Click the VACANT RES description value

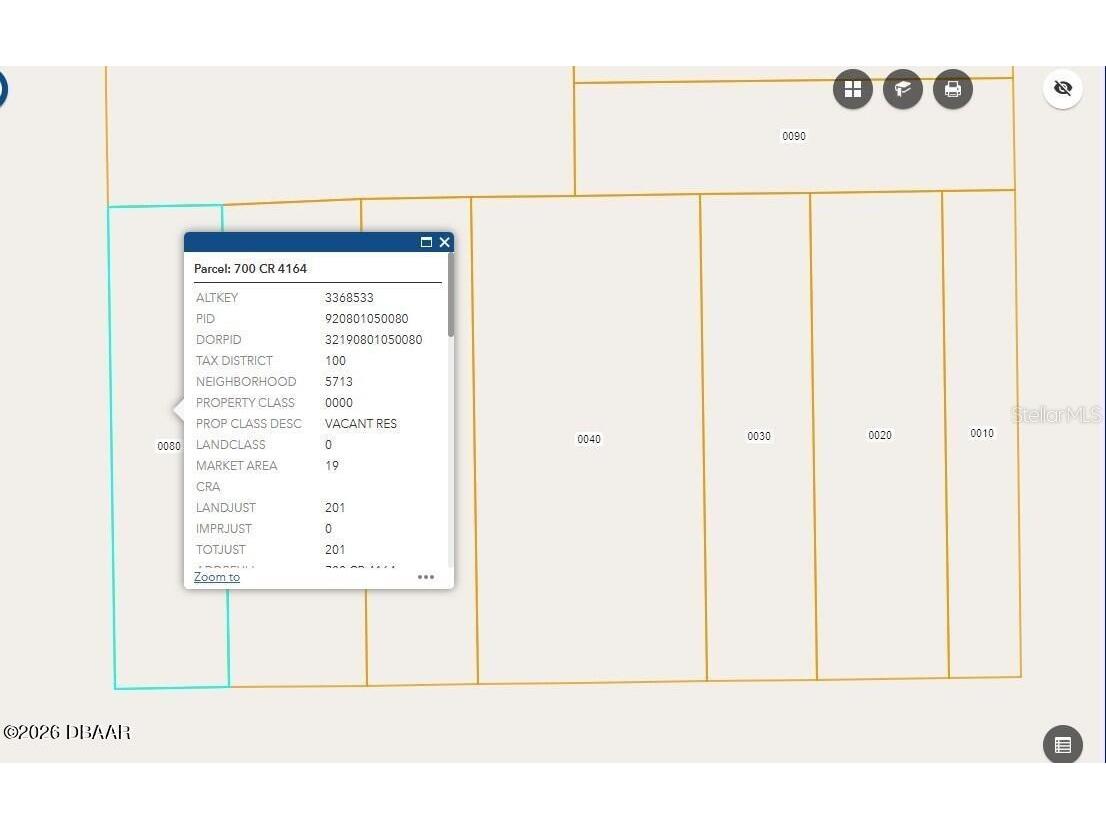(x=360, y=423)
